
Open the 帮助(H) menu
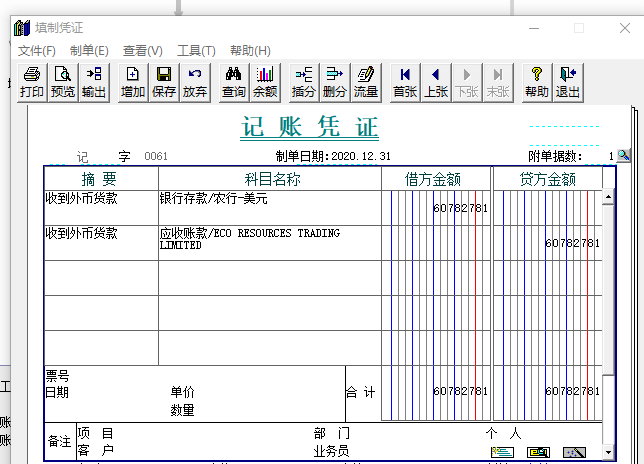250,51
